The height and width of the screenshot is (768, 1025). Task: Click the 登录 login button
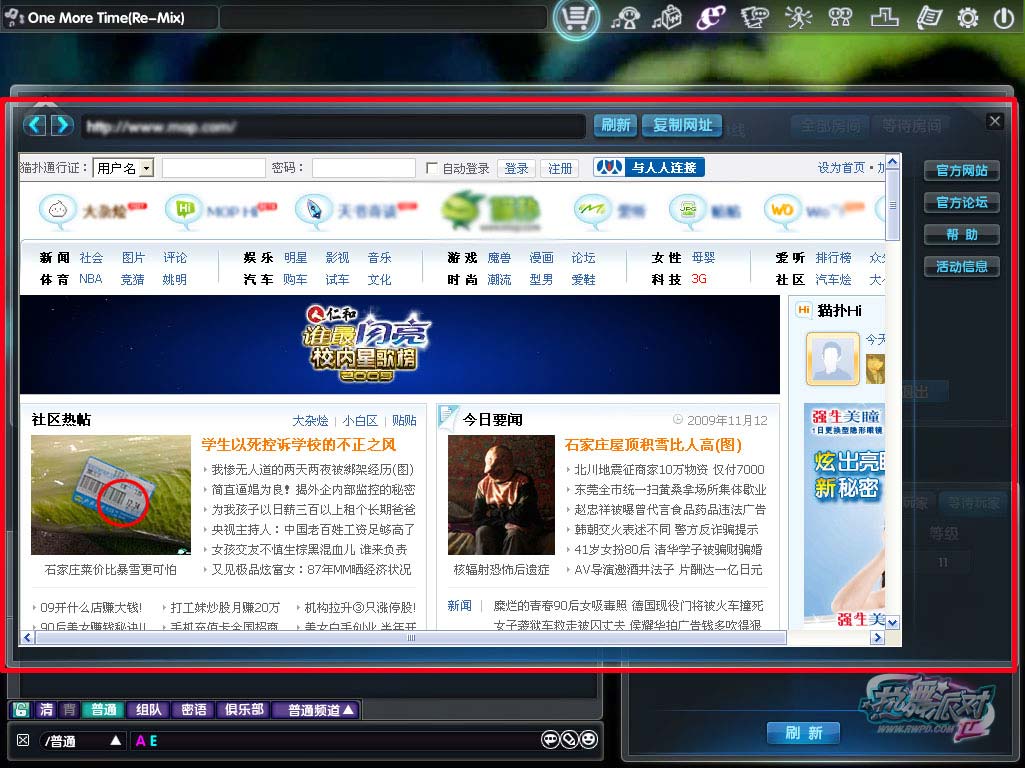516,169
